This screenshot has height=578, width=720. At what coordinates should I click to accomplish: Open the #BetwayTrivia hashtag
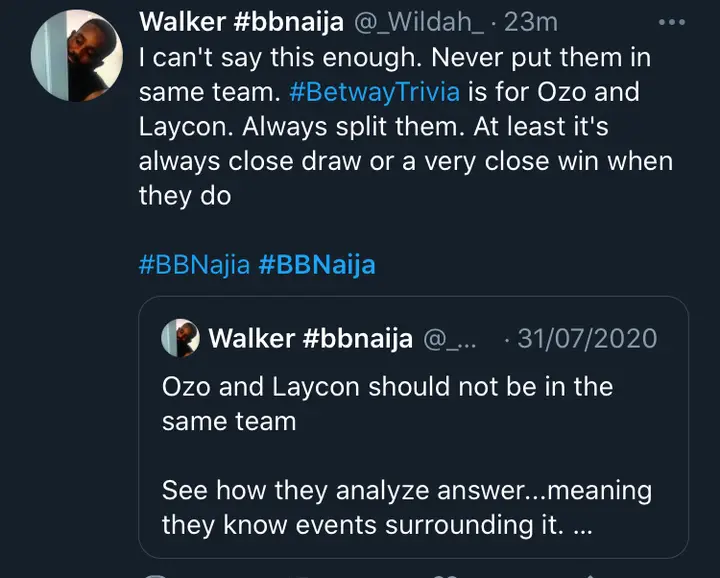[x=374, y=93]
